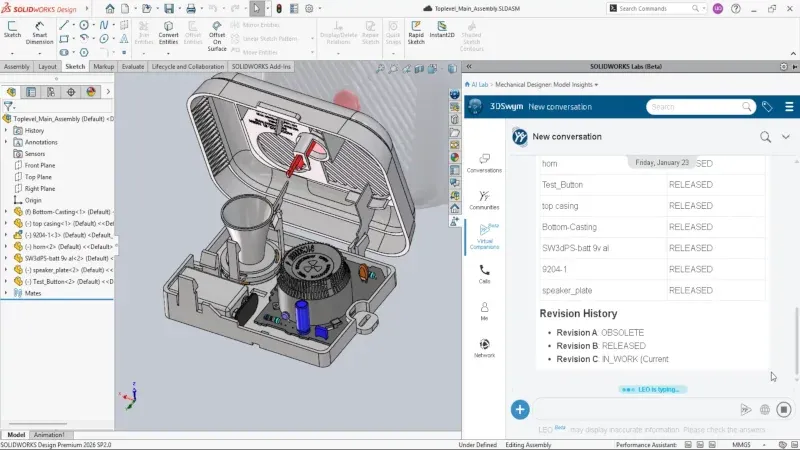Open Calls in the 3DSwym sidebar
Screen dimensions: 800x450
(x=484, y=274)
